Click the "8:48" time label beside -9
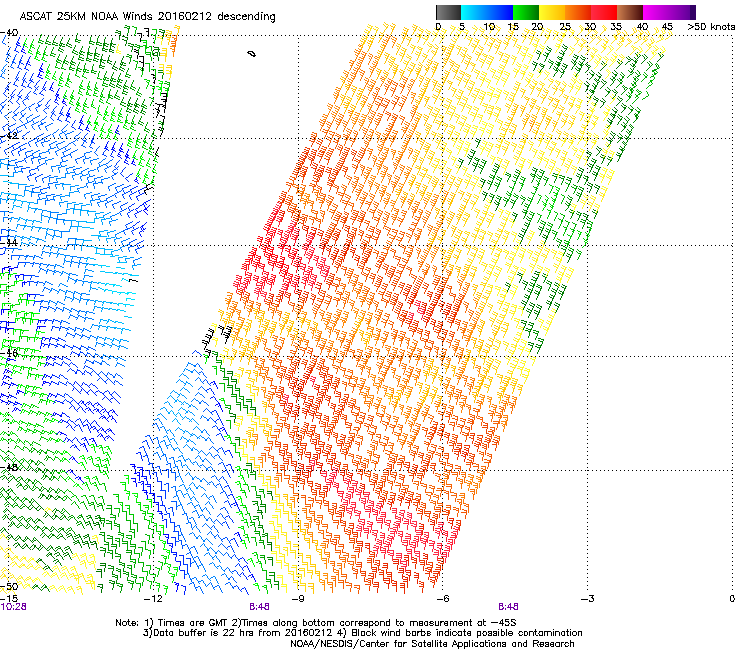Viewport: 740px width, 650px height. click(x=260, y=607)
